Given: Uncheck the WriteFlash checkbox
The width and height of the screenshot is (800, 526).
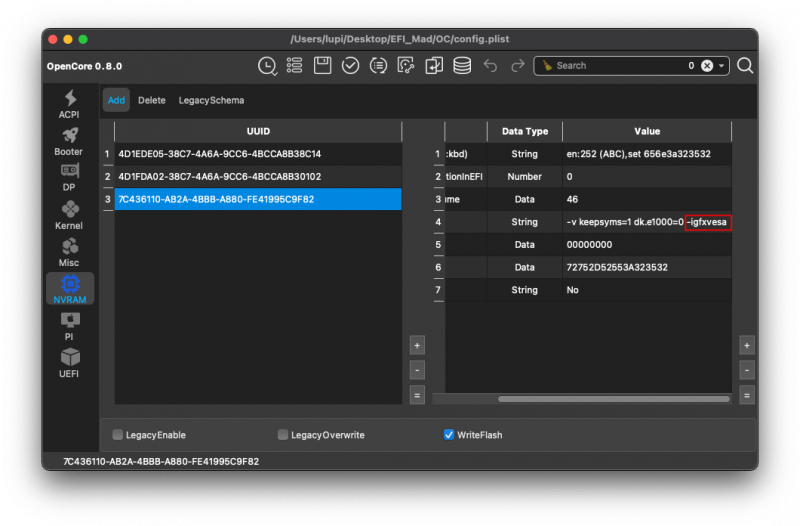Looking at the screenshot, I should pyautogui.click(x=449, y=435).
